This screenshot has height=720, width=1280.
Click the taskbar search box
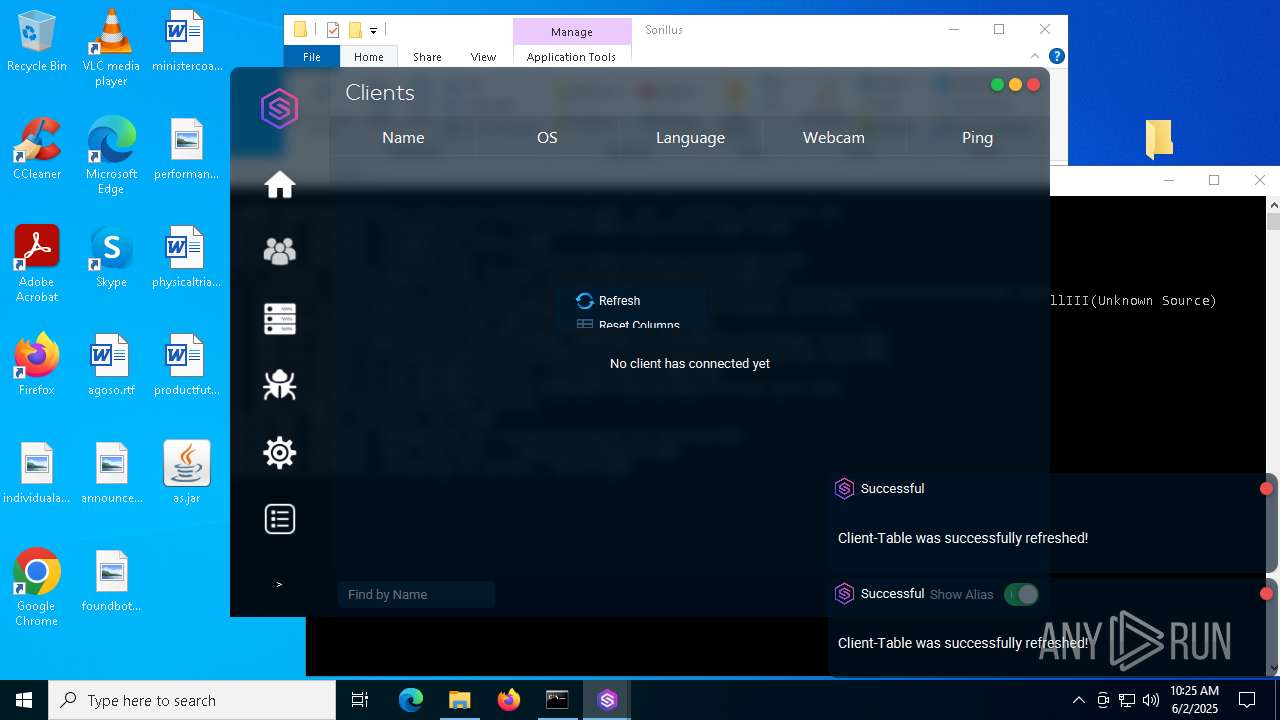click(x=192, y=700)
